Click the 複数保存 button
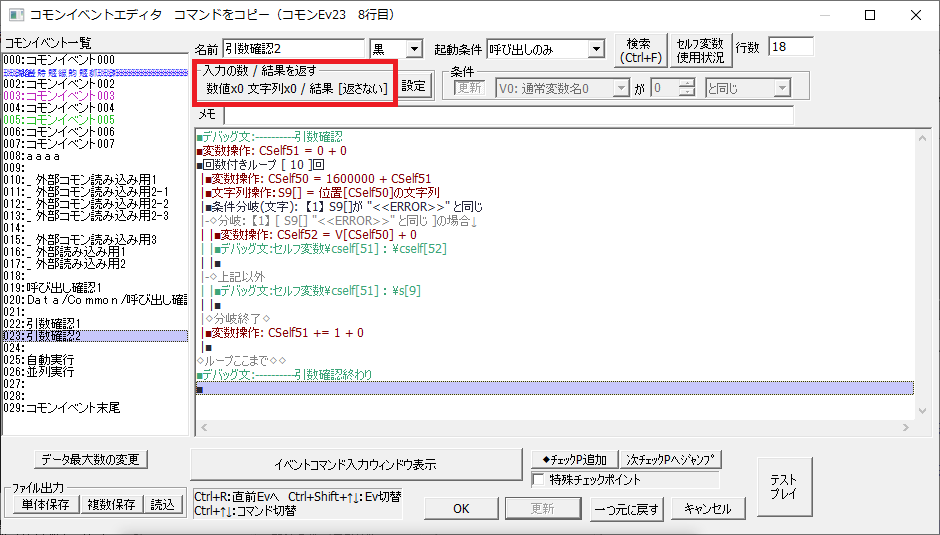 [112, 504]
